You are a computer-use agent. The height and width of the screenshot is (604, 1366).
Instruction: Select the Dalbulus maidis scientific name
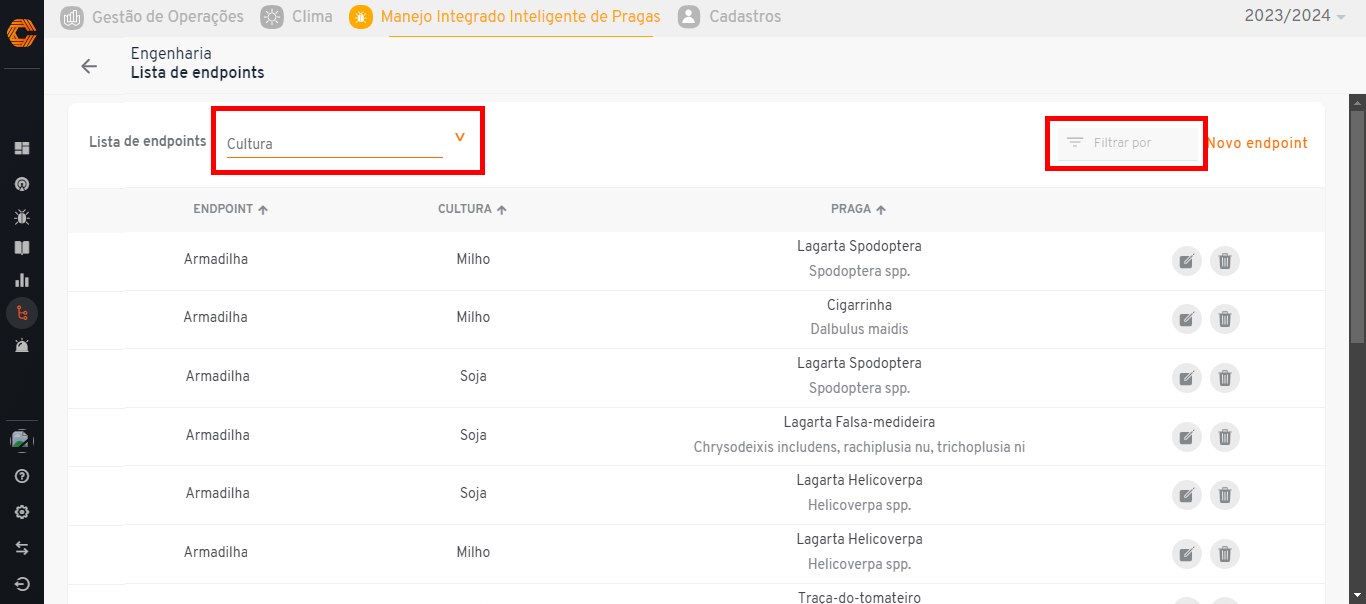[x=859, y=329]
